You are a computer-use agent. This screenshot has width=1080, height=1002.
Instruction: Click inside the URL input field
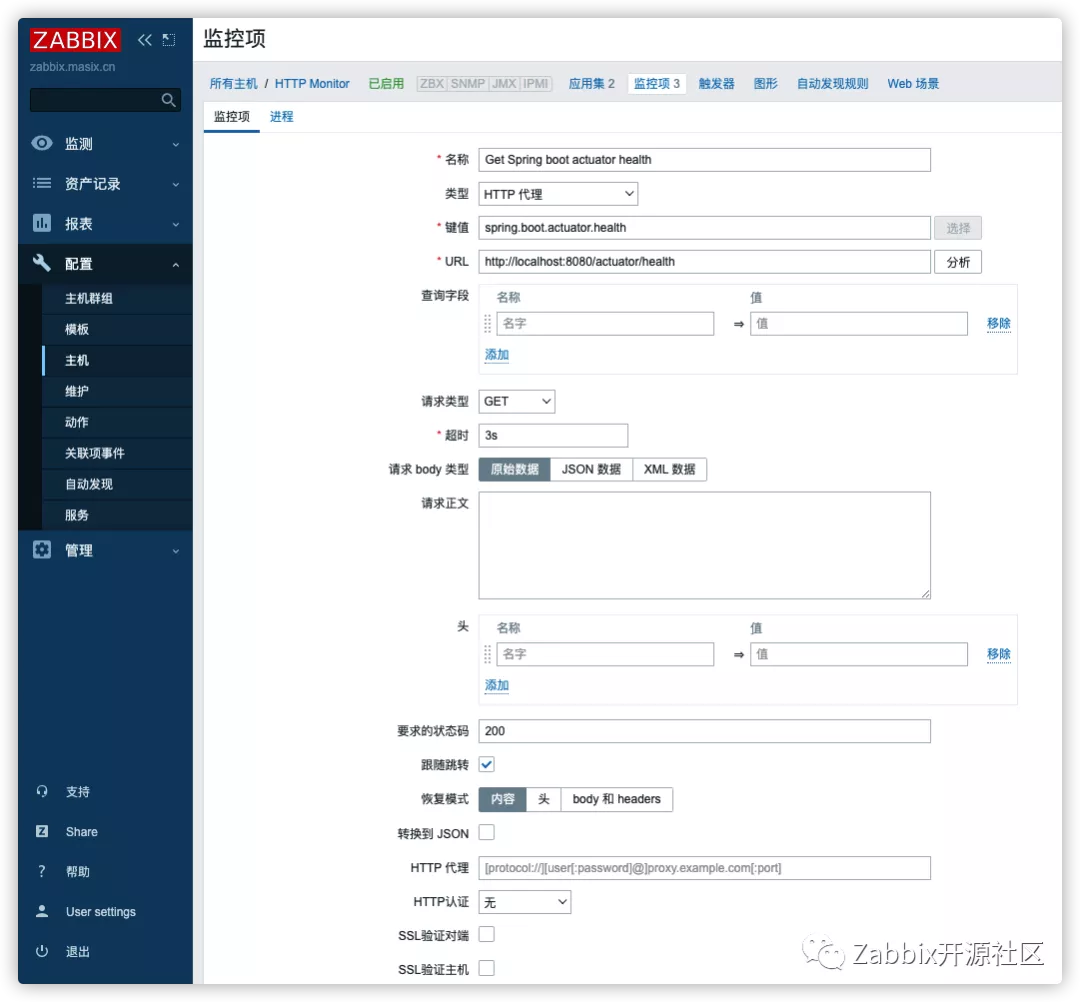(x=700, y=261)
